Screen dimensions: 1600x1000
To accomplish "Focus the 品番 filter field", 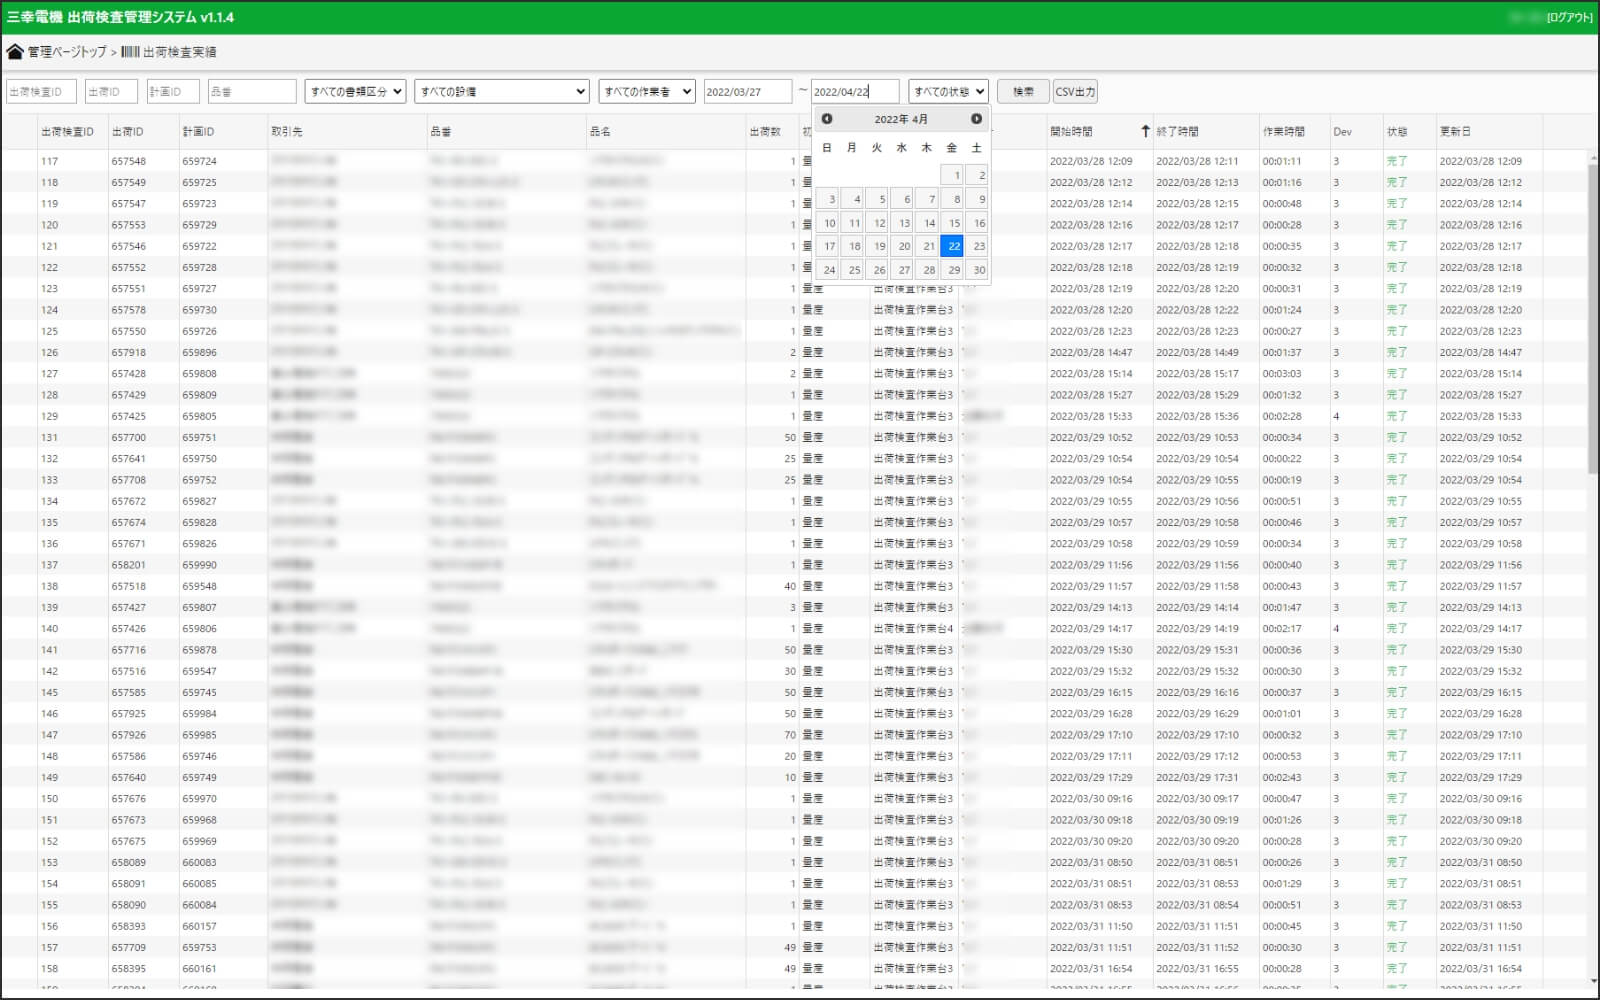I will (x=252, y=91).
